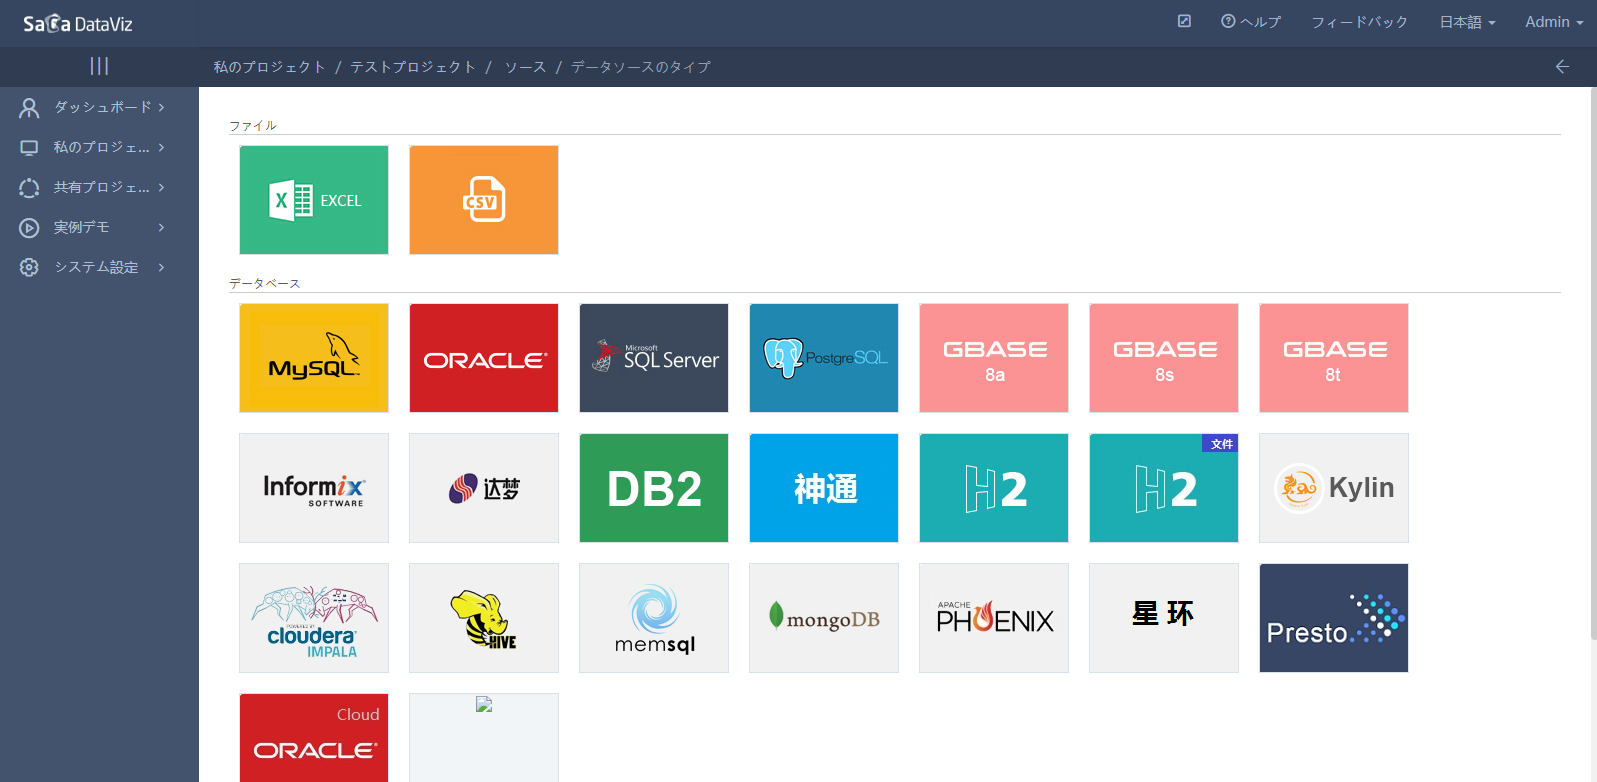Select the Presto data source tile

(1334, 618)
